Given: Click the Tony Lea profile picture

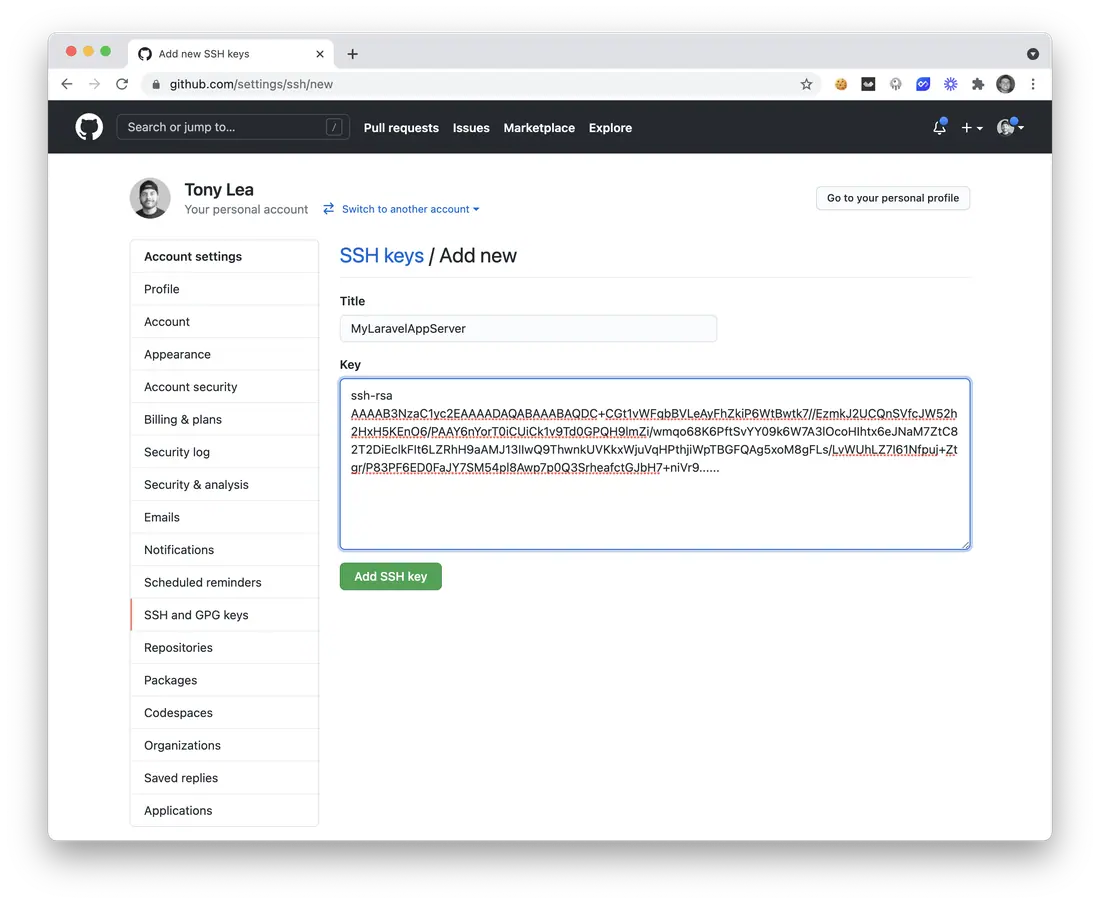Looking at the screenshot, I should pyautogui.click(x=150, y=198).
